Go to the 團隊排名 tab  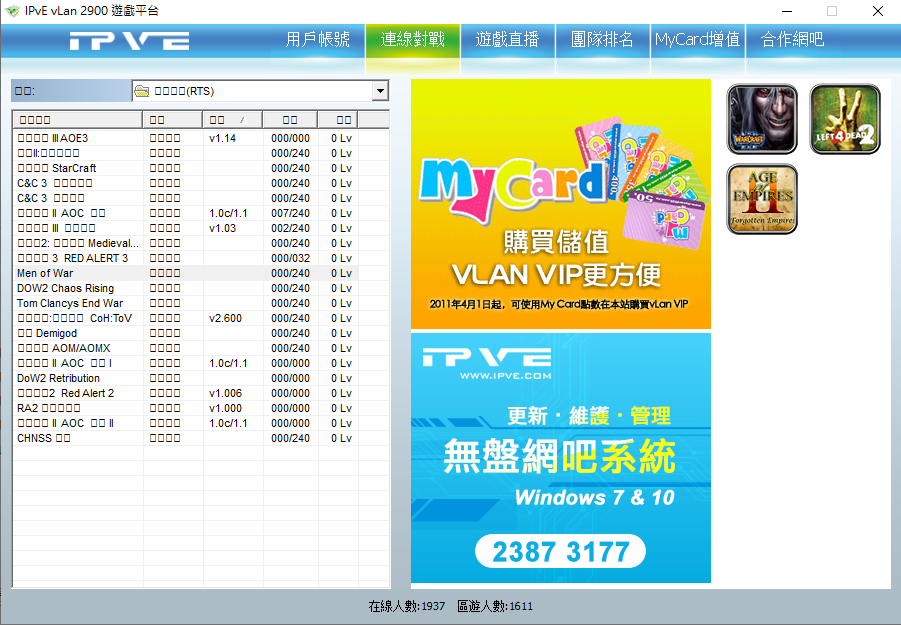point(602,40)
